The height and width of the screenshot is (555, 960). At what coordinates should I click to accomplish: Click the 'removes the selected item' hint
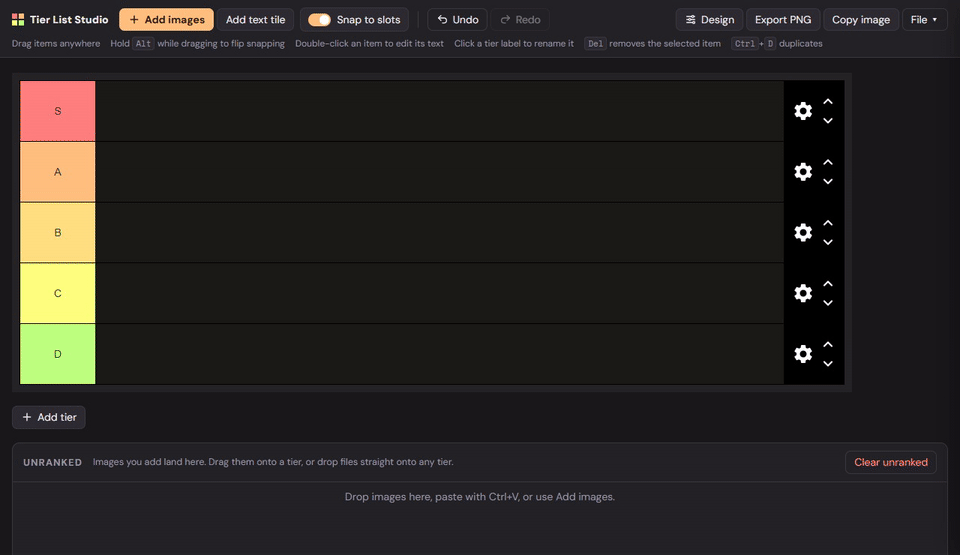(665, 43)
